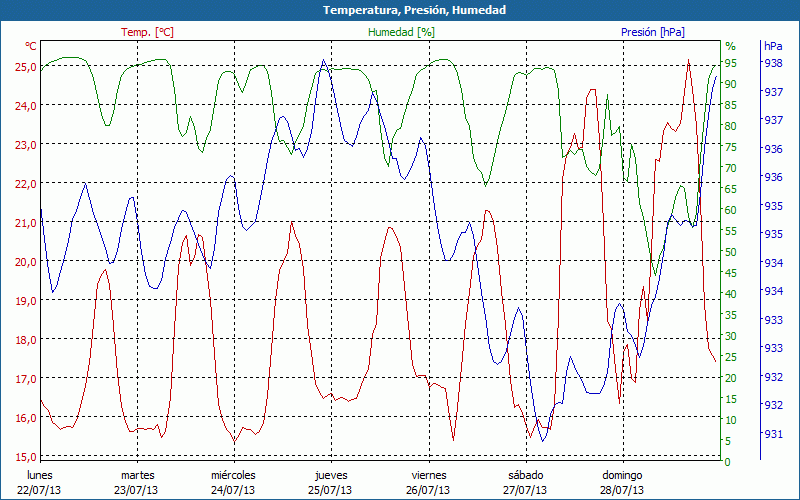Click the 15,0 temperature axis tick
800x500 pixels.
tap(25, 457)
